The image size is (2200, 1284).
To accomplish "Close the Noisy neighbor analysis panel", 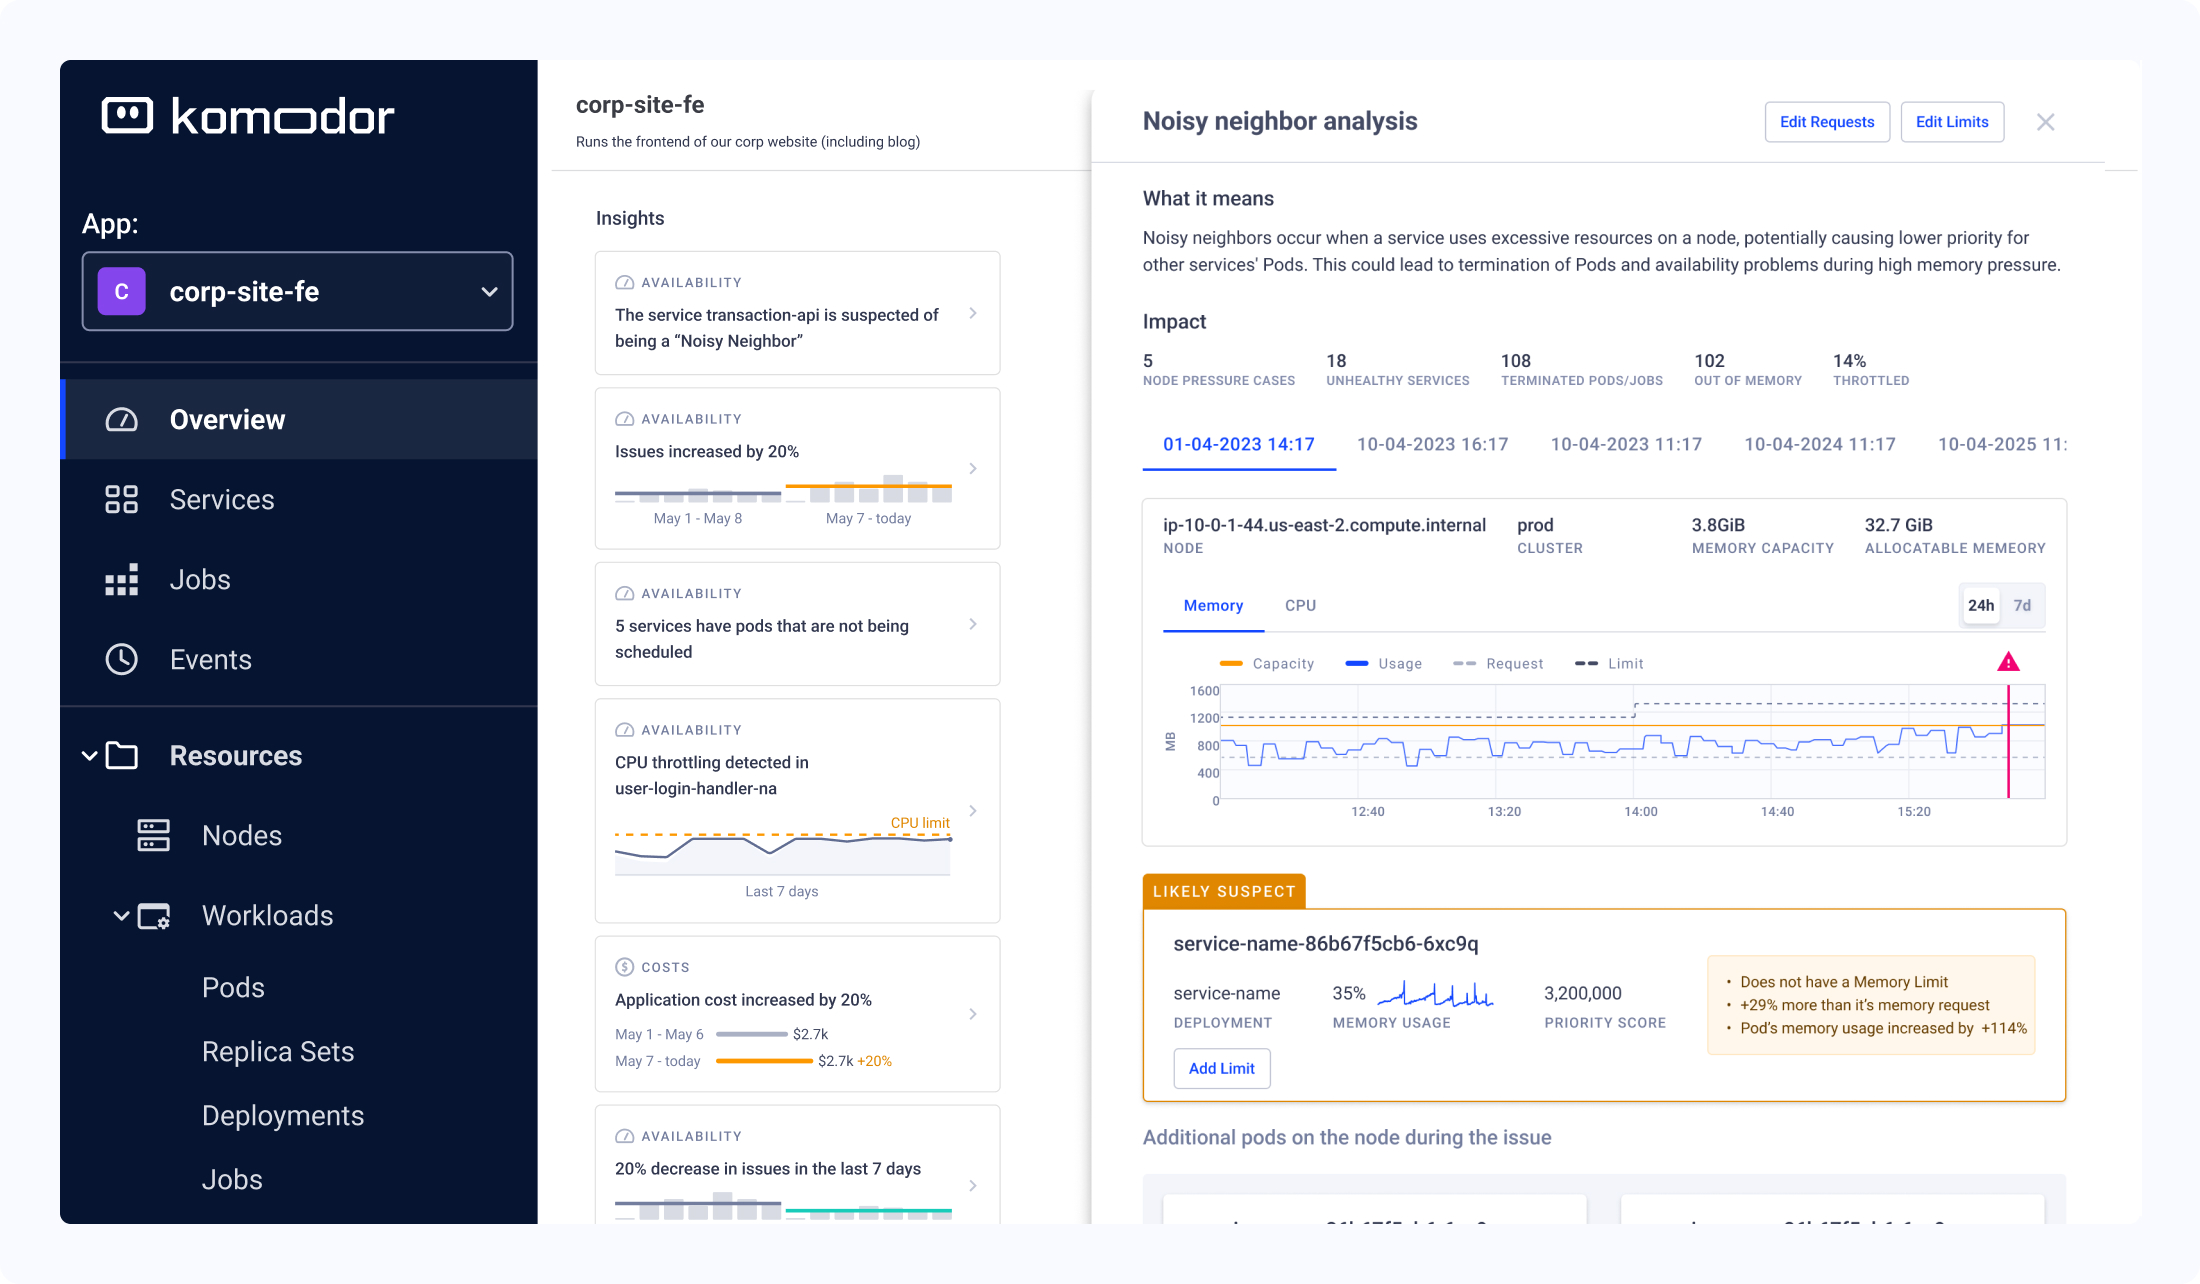I will [2046, 122].
